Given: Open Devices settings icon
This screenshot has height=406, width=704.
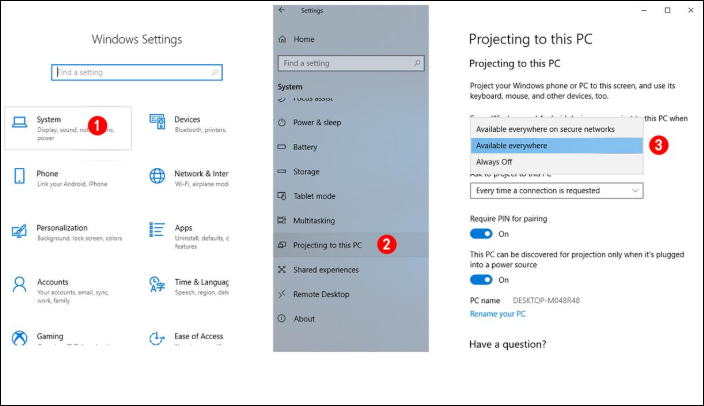Looking at the screenshot, I should (157, 121).
